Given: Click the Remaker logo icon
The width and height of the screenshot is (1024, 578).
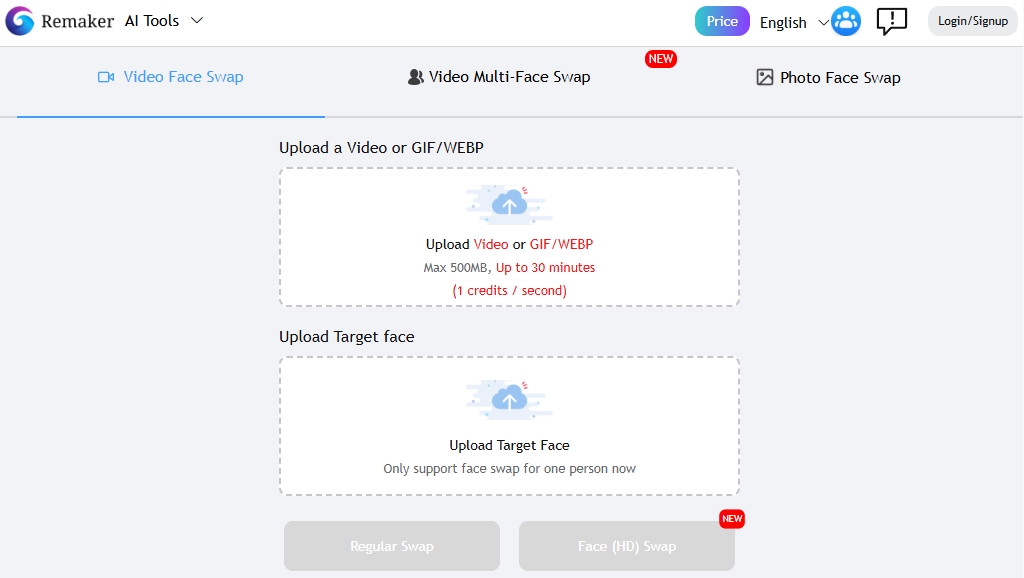Looking at the screenshot, I should pos(19,20).
